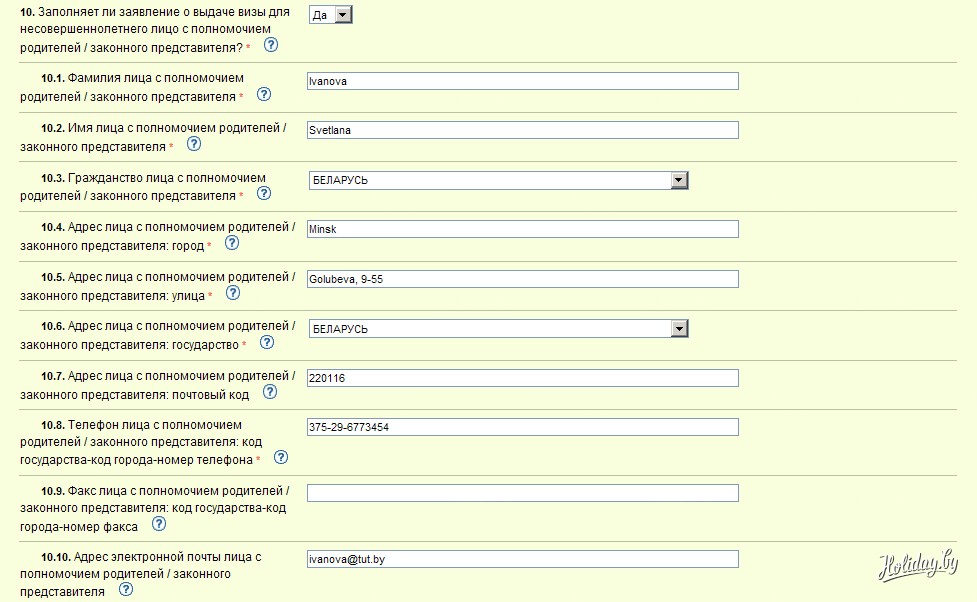Select email field with ivanova@tut.by
The width and height of the screenshot is (977, 602).
(x=522, y=559)
